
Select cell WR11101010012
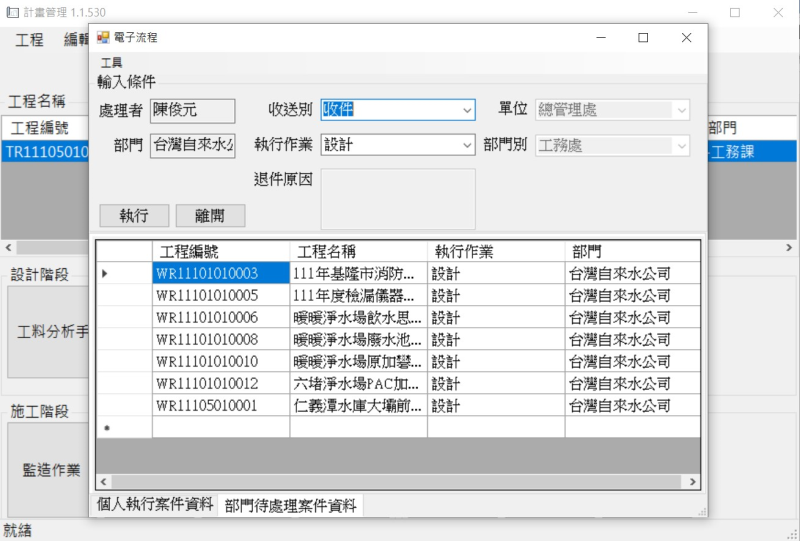point(221,383)
